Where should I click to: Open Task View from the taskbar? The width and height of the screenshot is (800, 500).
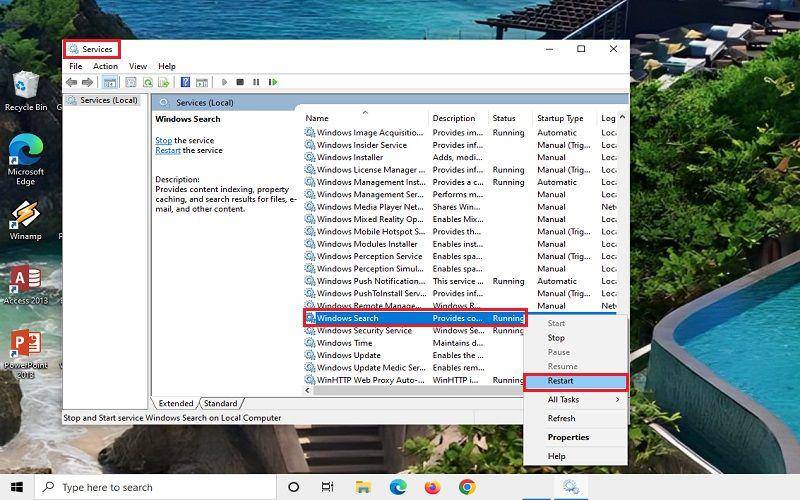[328, 487]
